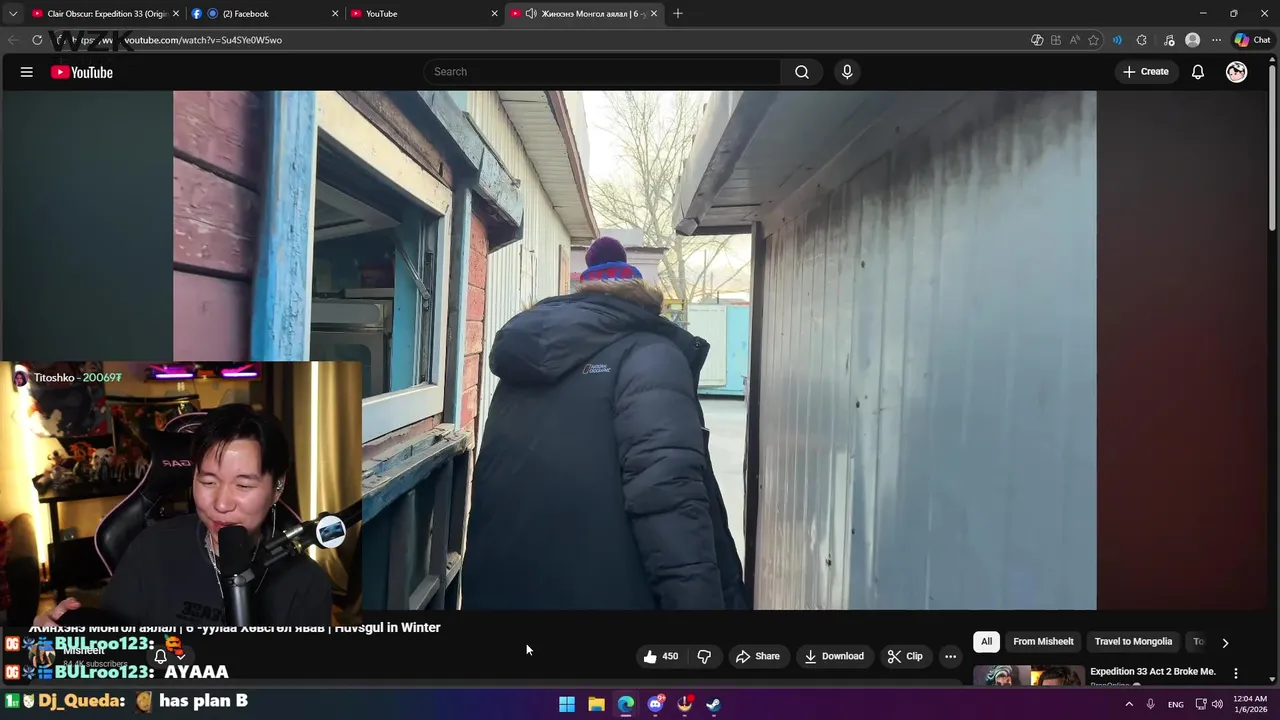Select the Travel to Mongolia chip

click(x=1133, y=642)
